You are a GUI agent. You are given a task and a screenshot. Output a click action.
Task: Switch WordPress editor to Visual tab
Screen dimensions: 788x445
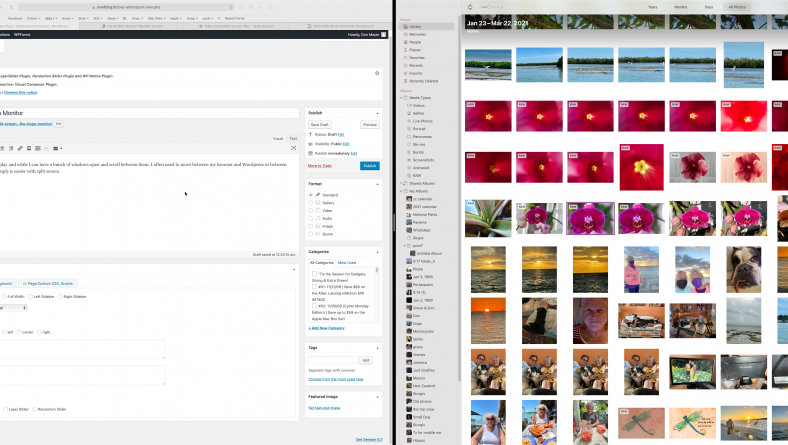pos(278,138)
